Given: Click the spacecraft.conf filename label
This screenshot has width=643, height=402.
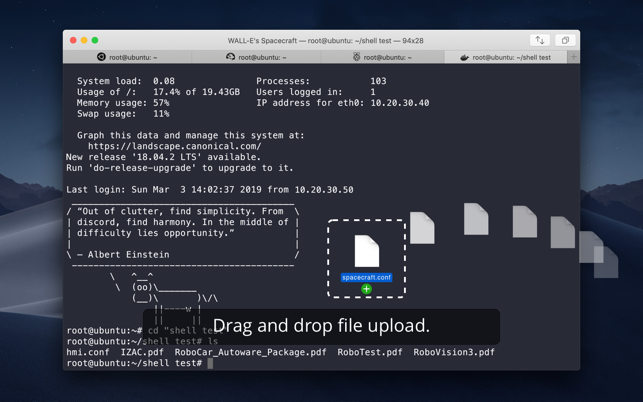Looking at the screenshot, I should (366, 277).
